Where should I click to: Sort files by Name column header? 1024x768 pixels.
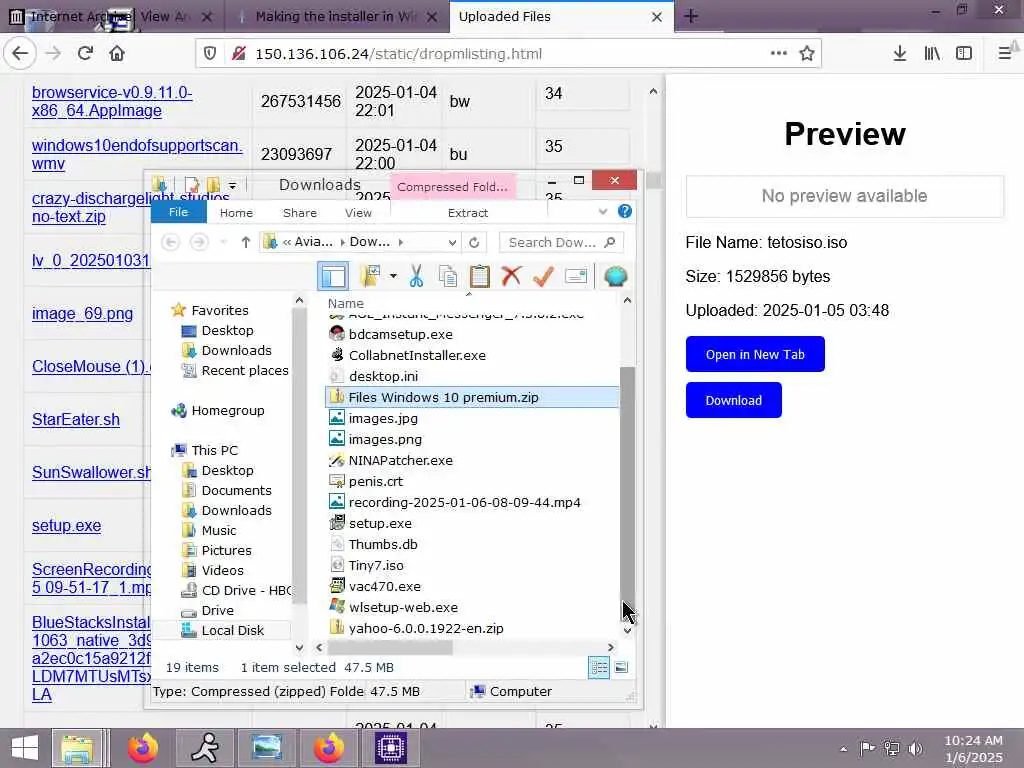point(345,303)
